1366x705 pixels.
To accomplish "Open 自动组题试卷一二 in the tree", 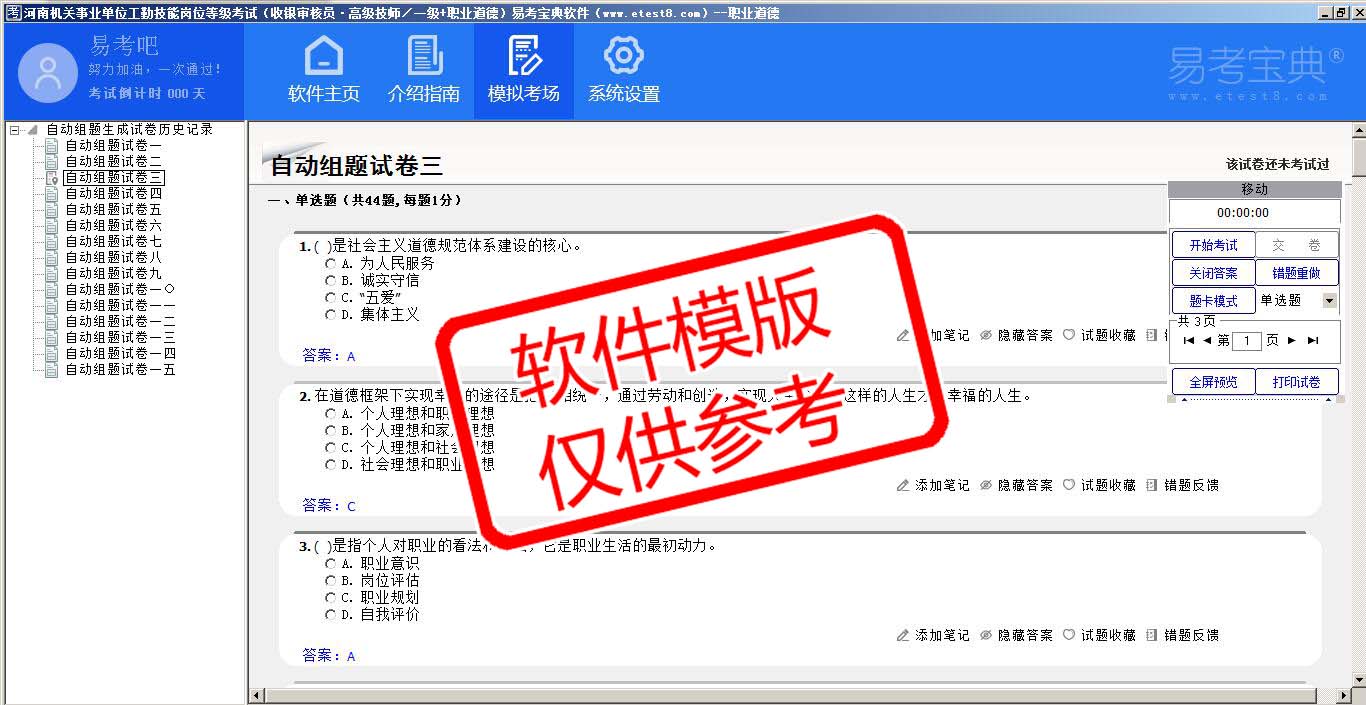I will click(120, 322).
